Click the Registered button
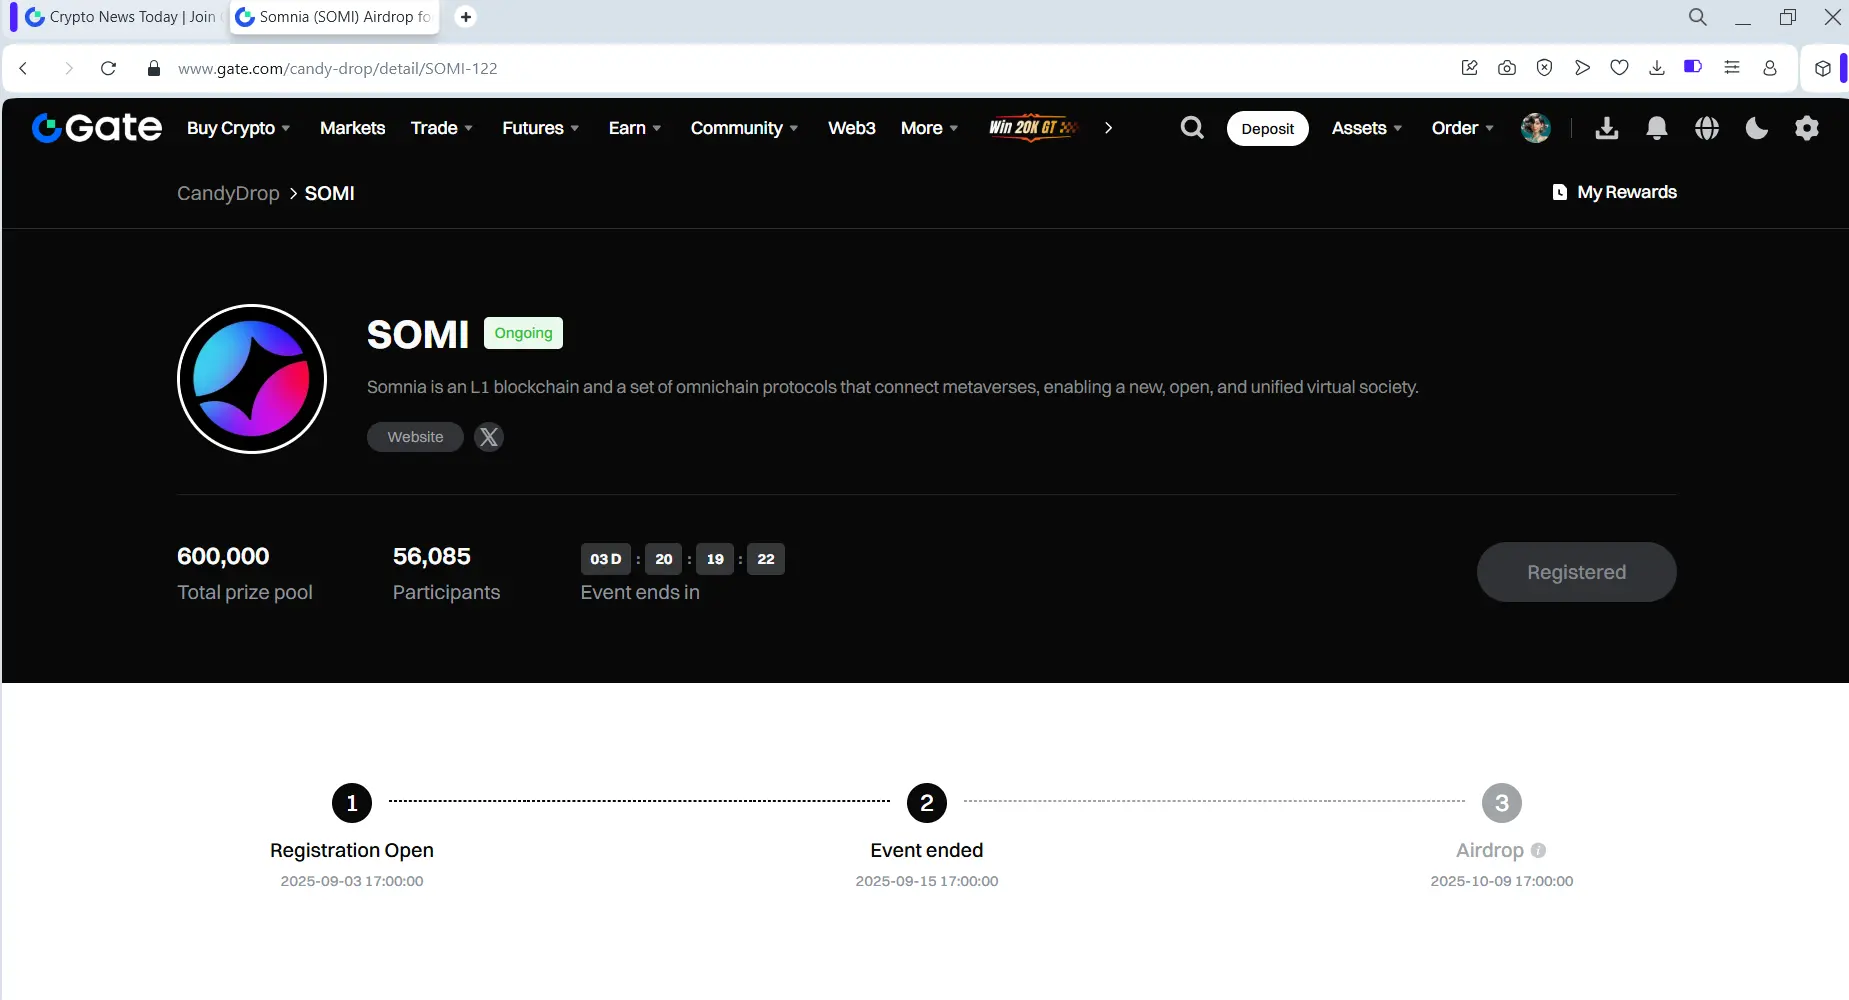 coord(1577,572)
